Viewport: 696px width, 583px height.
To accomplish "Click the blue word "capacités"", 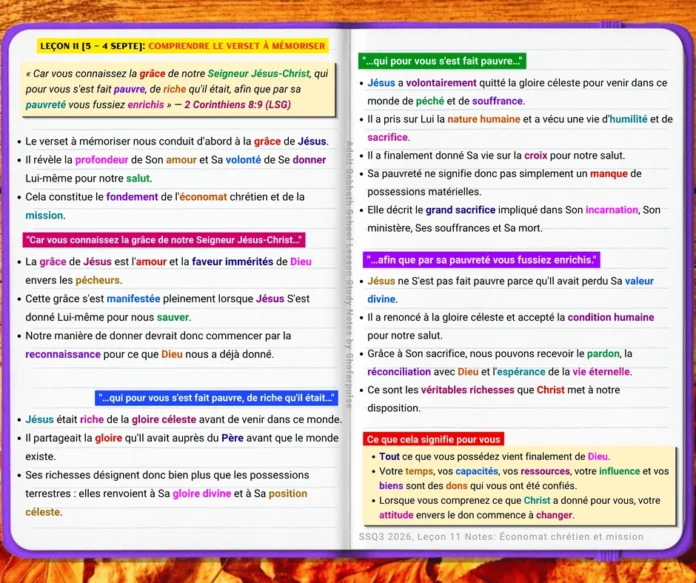I will point(476,472).
